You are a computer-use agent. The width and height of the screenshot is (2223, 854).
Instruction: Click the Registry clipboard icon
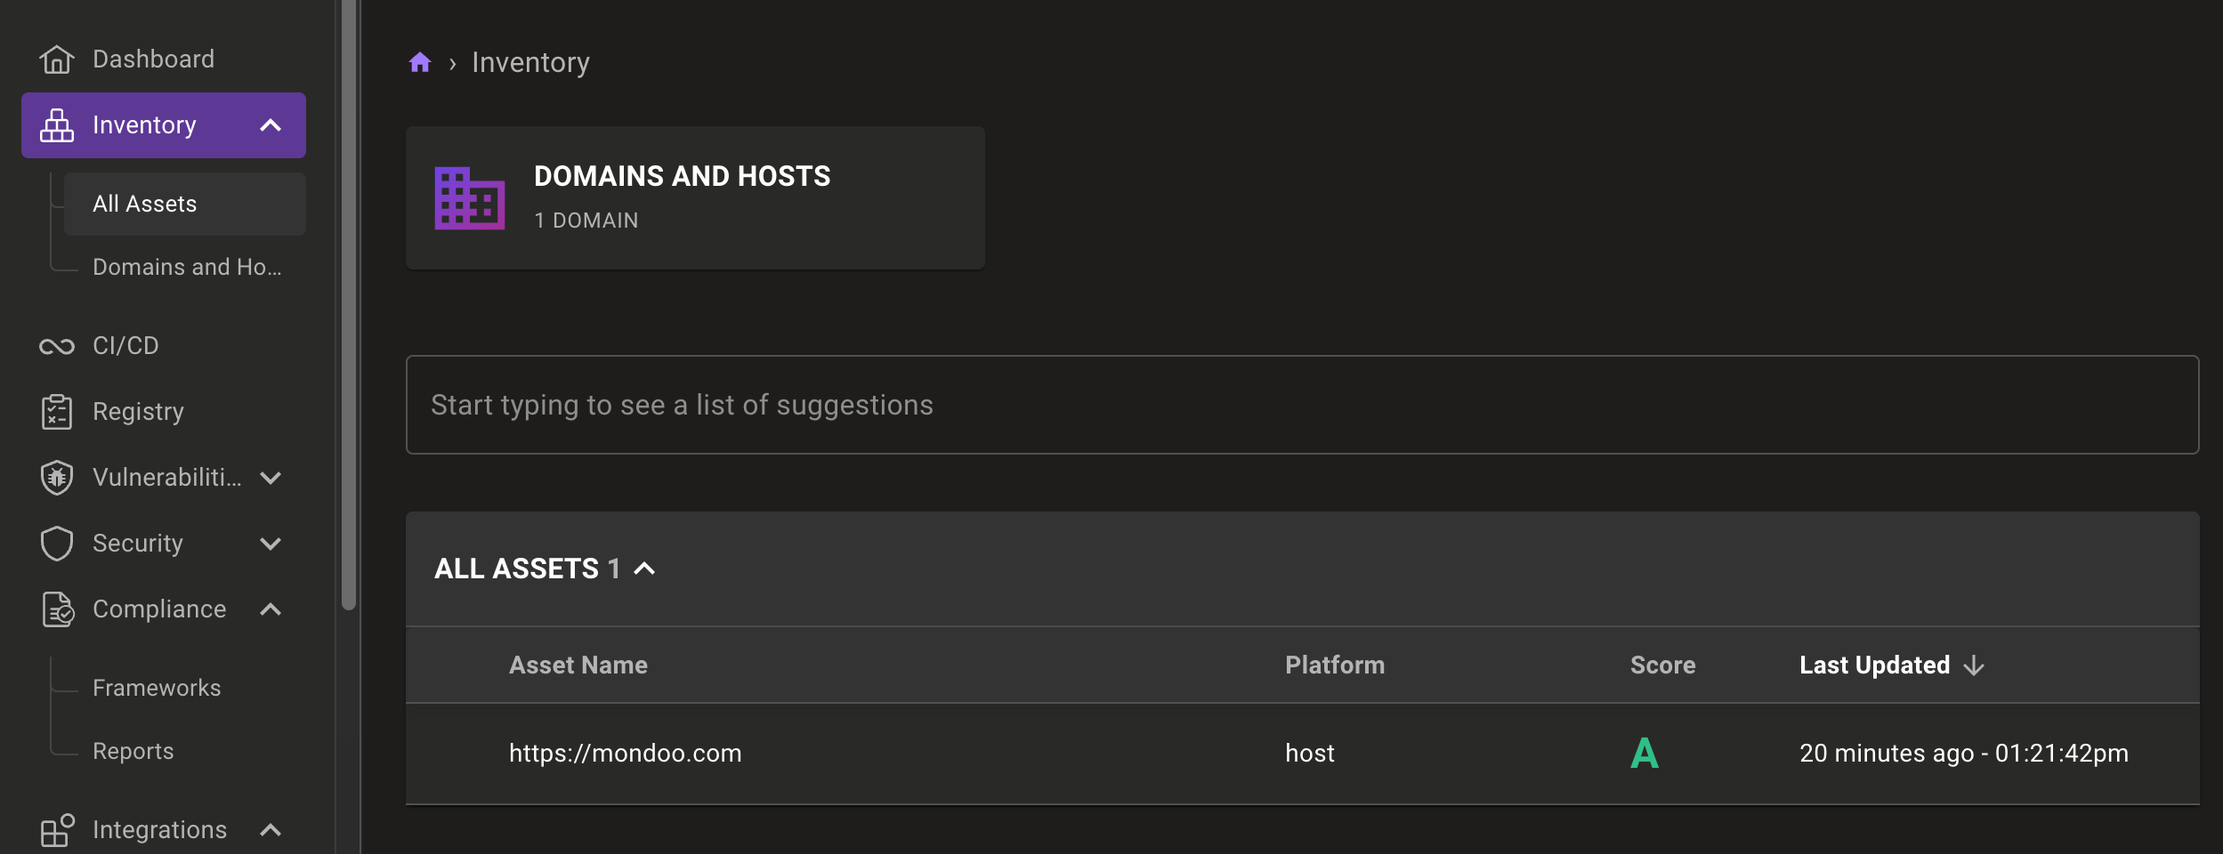(57, 411)
